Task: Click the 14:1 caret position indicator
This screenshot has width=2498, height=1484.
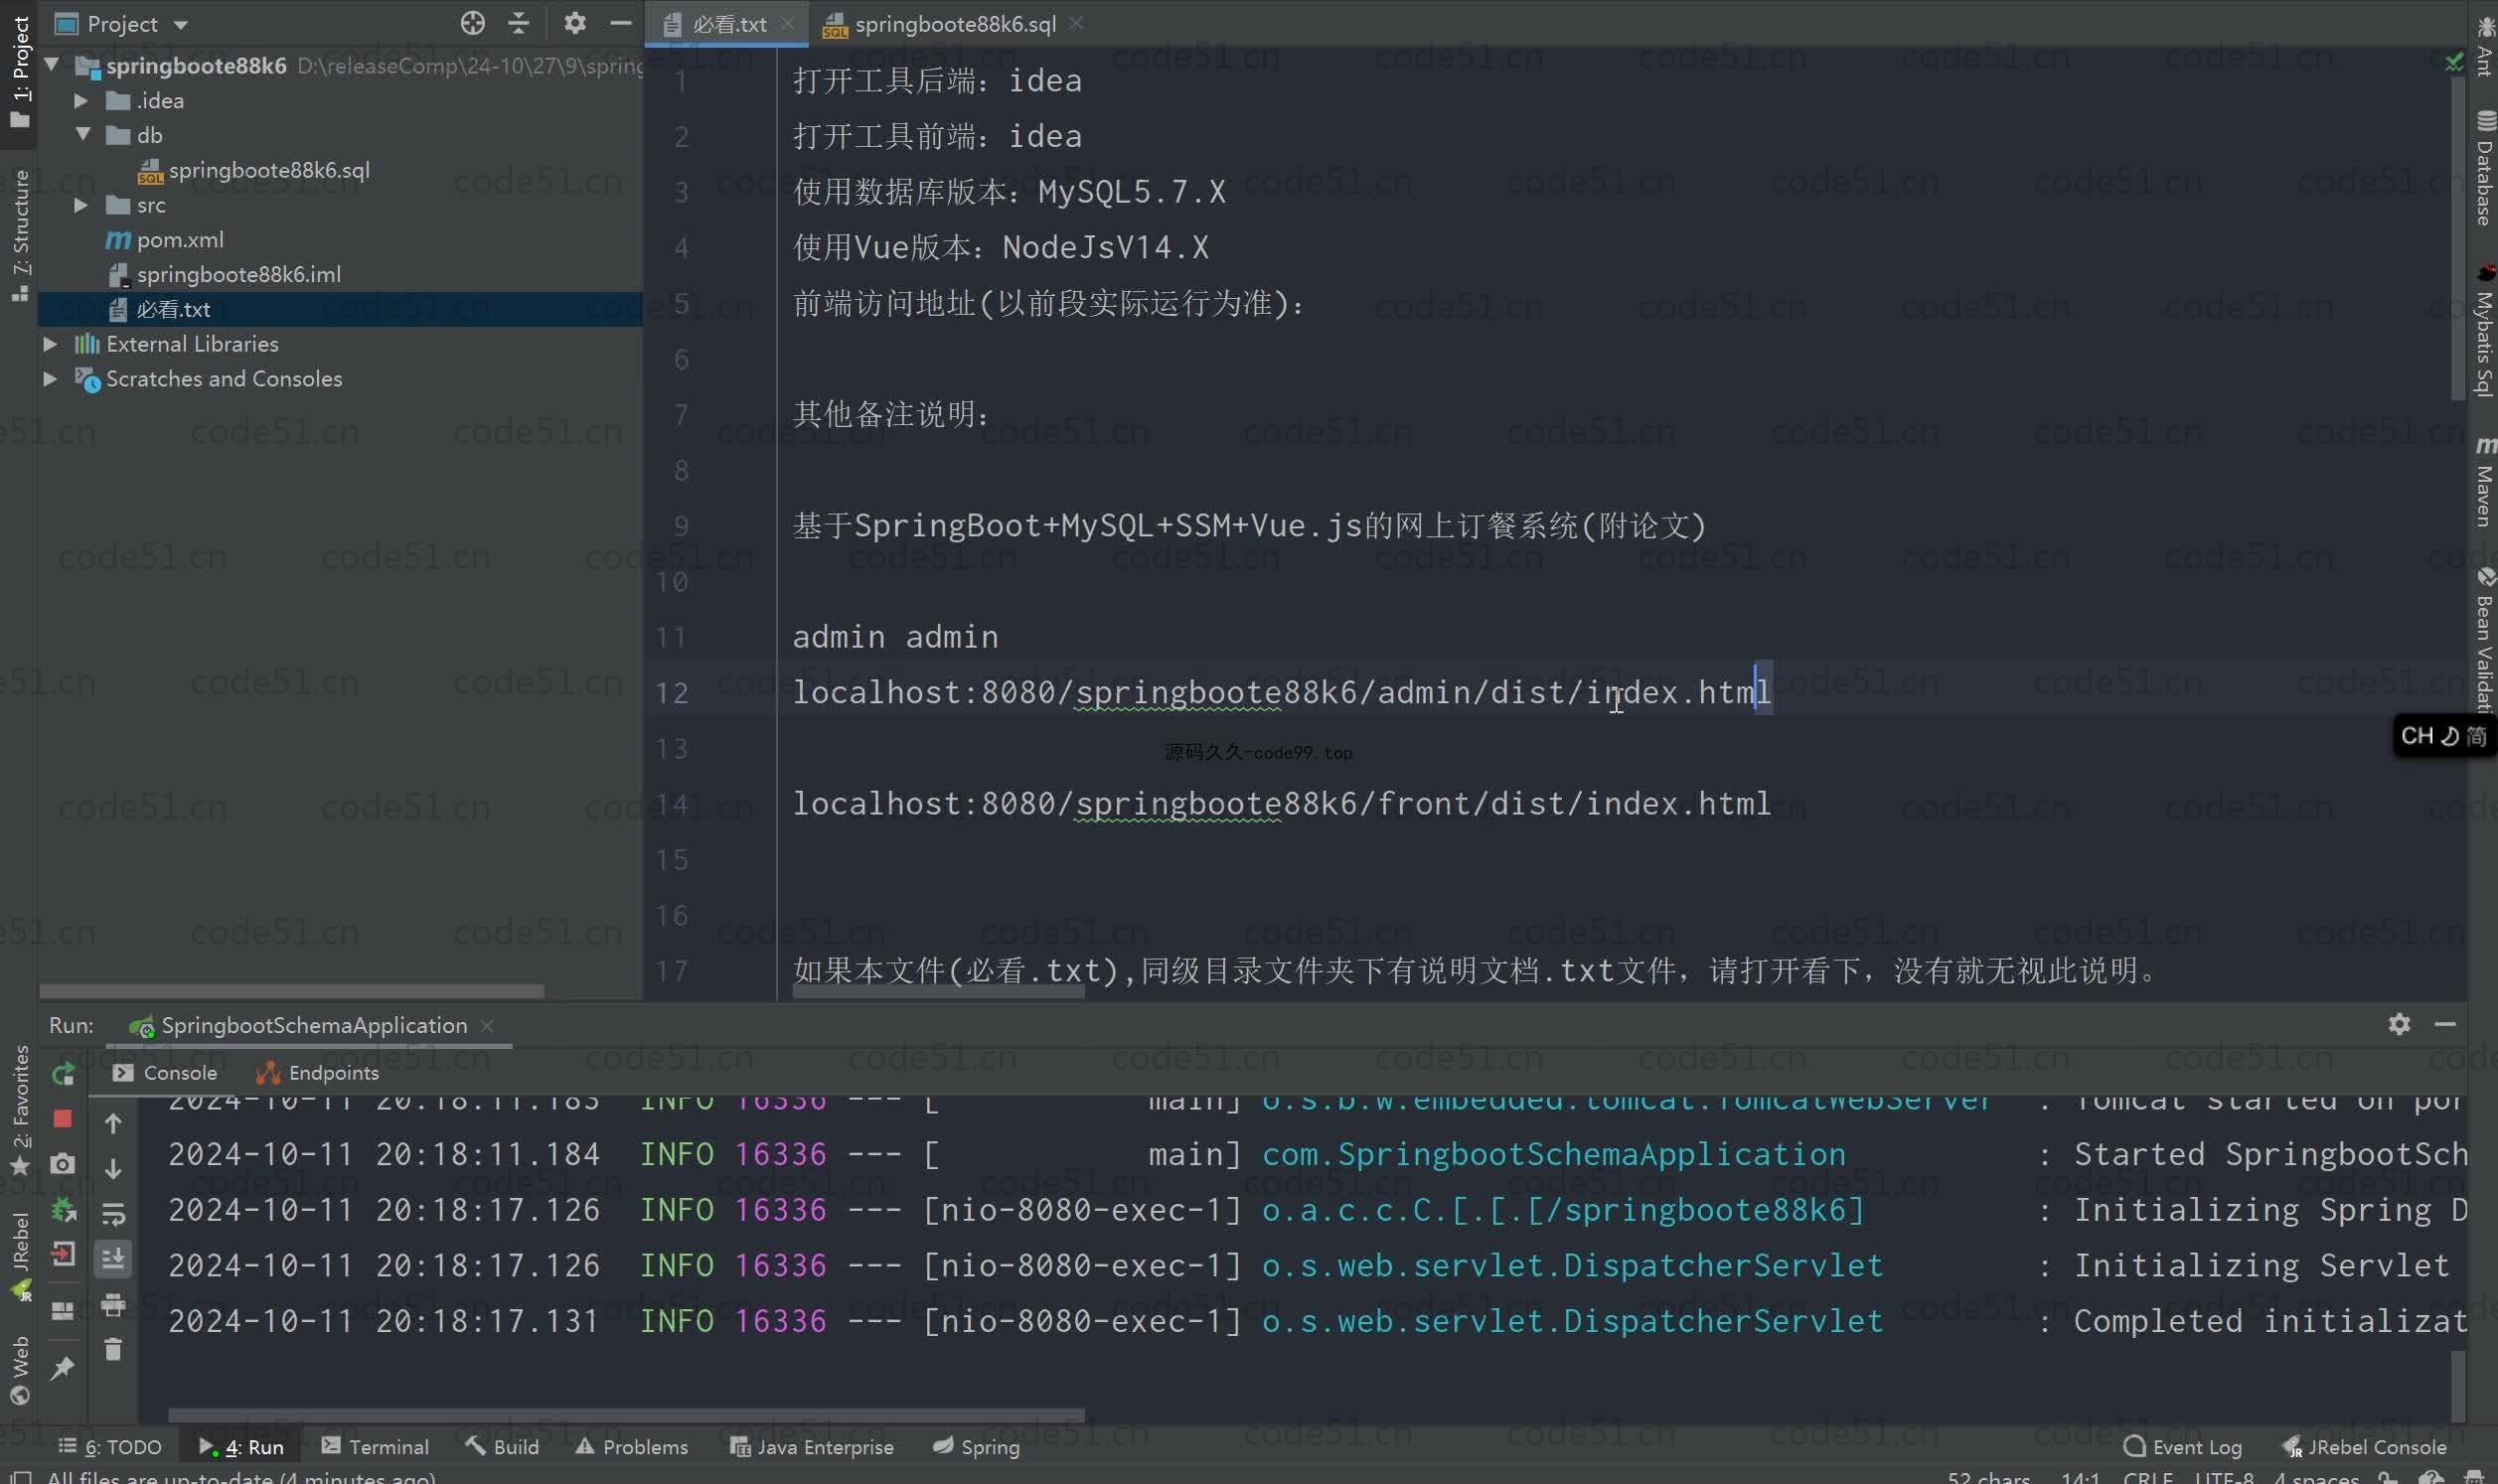Action: (x=2080, y=1477)
